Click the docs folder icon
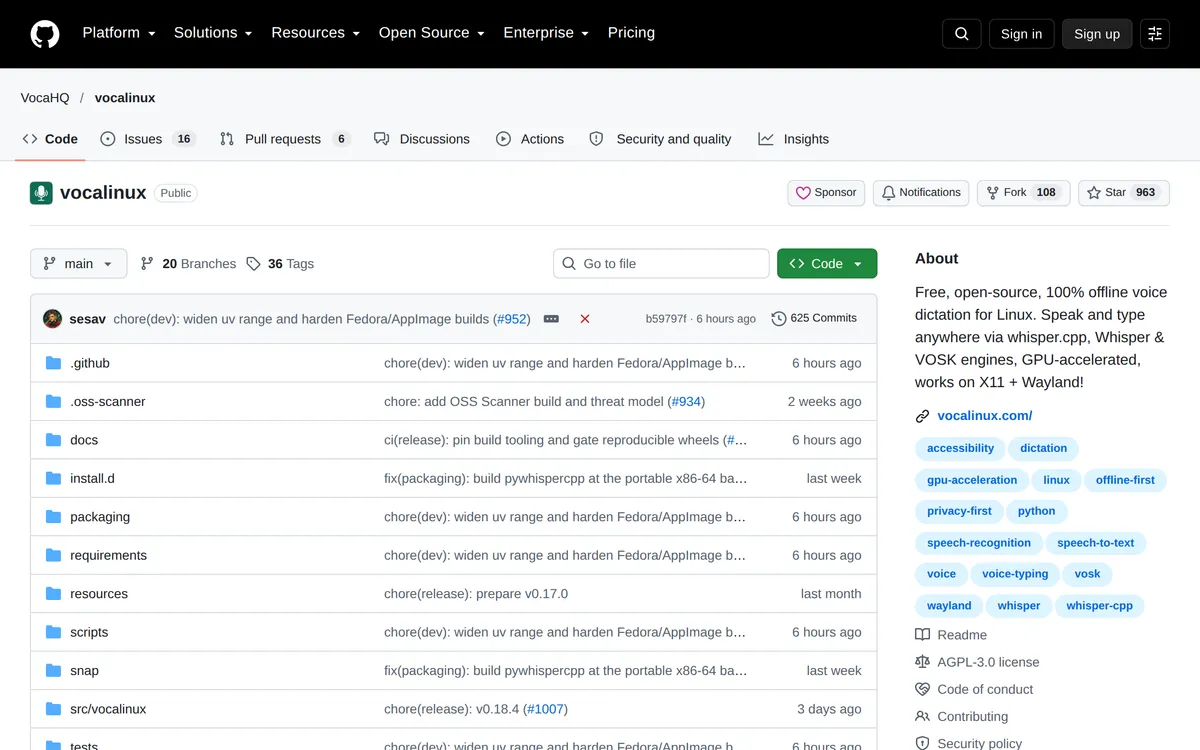The height and width of the screenshot is (750, 1200). click(53, 440)
